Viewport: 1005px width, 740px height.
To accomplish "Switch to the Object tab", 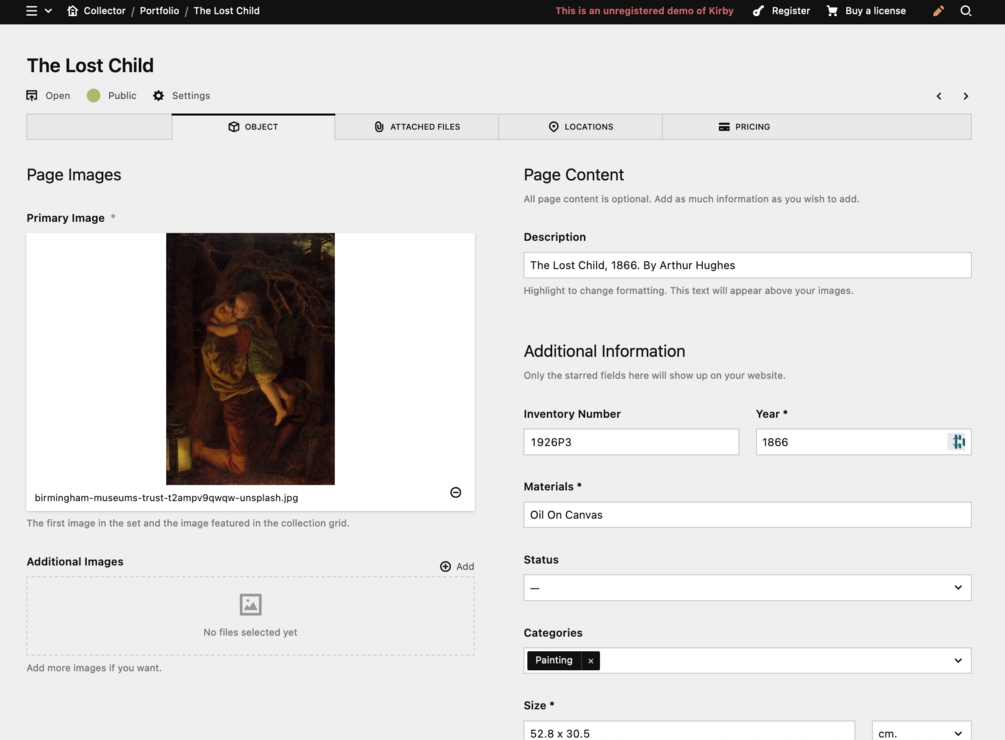I will (253, 127).
